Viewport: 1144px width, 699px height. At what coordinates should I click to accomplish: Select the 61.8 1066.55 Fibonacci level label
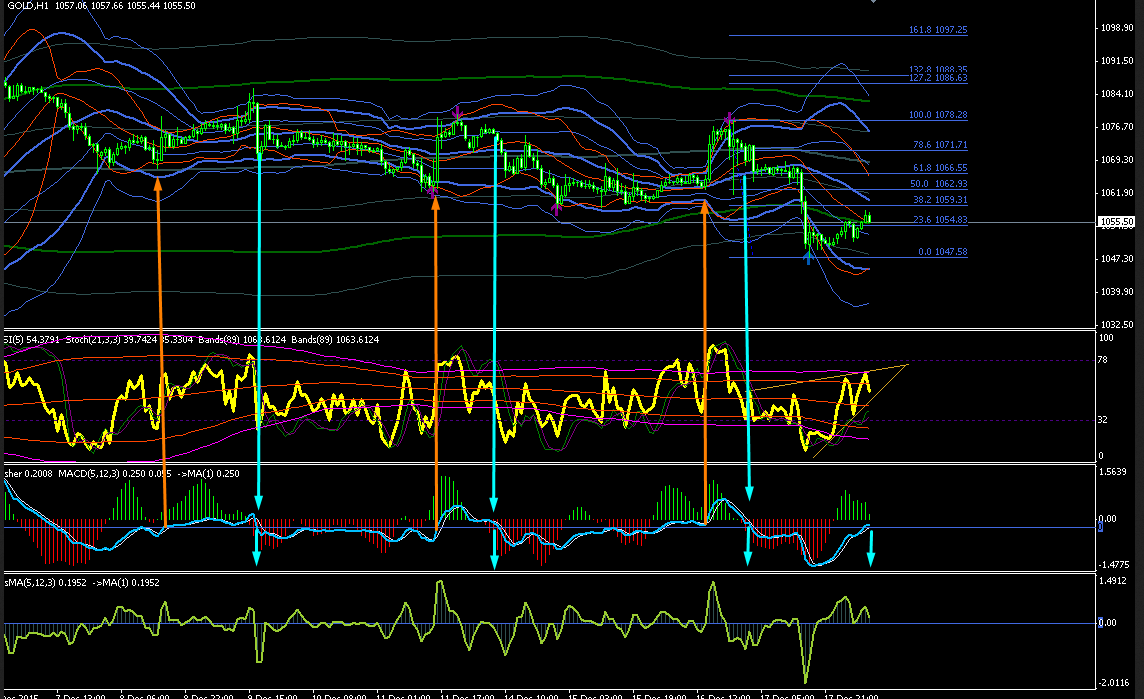[940, 168]
